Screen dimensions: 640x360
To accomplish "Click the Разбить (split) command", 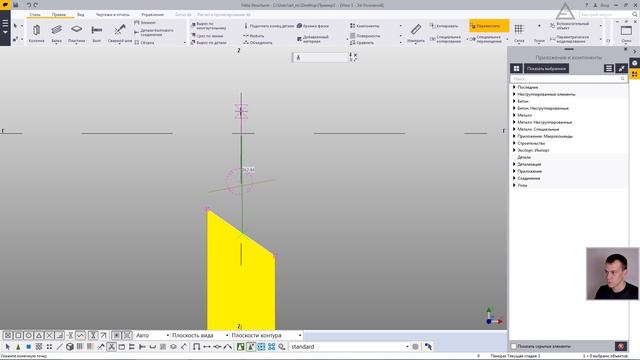I will coord(254,36).
